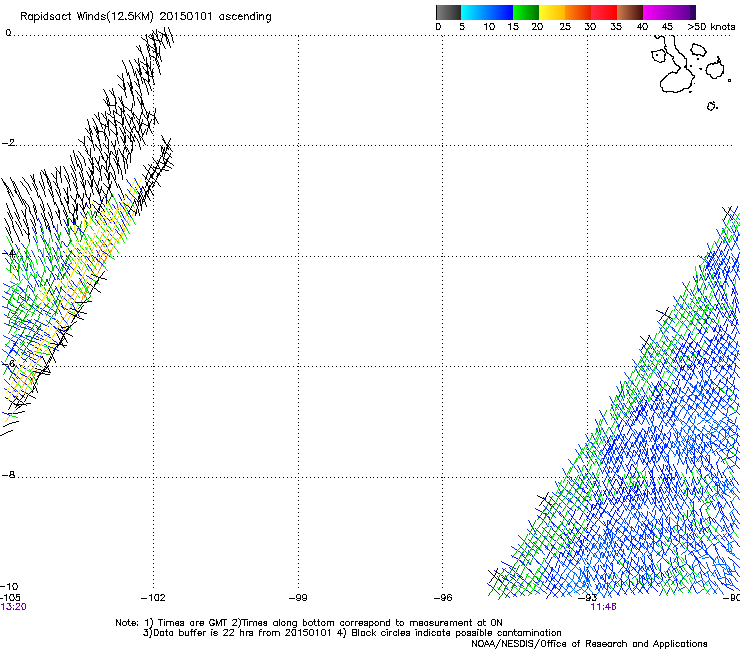Image resolution: width=740 pixels, height=650 pixels.
Task: Click the NOAA/NESDIS credit line
Action: pos(589,644)
